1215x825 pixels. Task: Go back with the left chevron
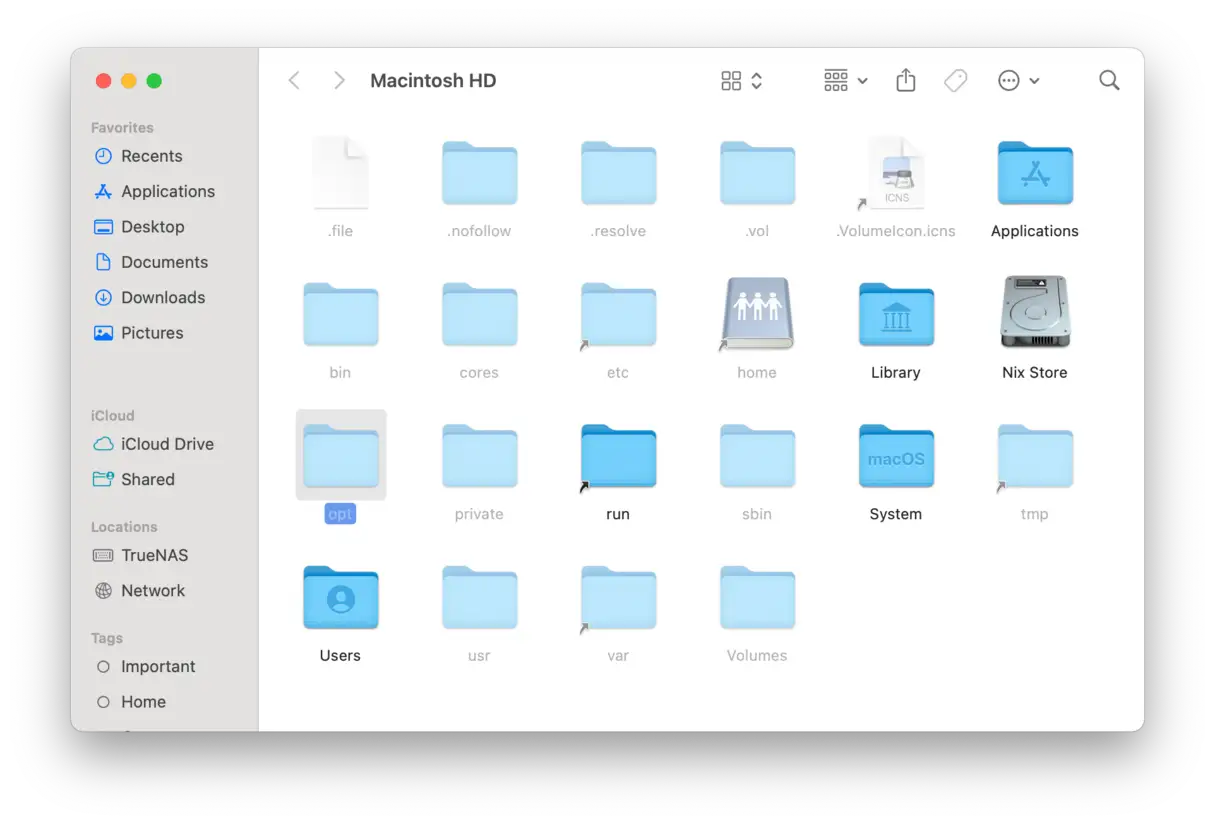294,81
